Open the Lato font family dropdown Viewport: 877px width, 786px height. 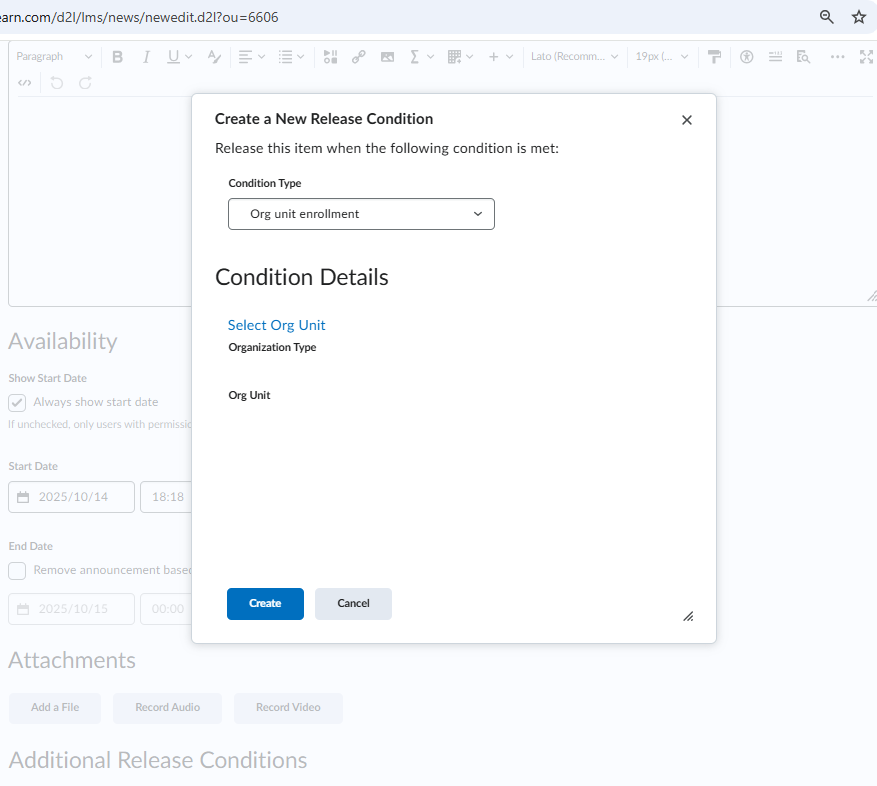[x=574, y=57]
